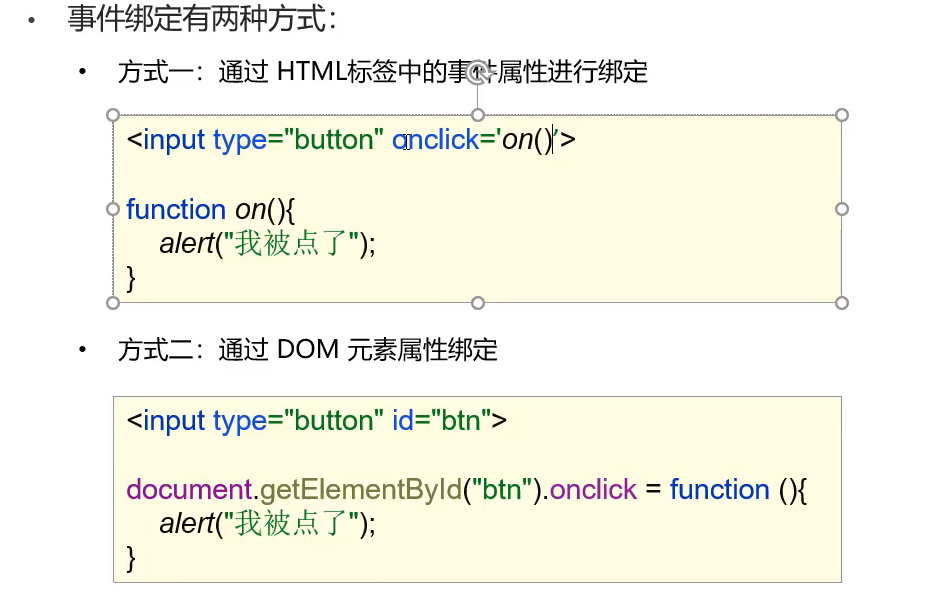Click the id="btn" input tag line
The height and width of the screenshot is (595, 950).
[316, 421]
